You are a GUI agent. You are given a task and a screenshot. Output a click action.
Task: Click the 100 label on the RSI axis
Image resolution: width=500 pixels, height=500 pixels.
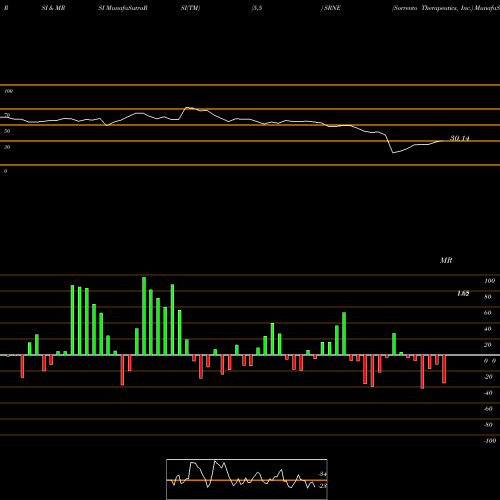[x=8, y=91]
